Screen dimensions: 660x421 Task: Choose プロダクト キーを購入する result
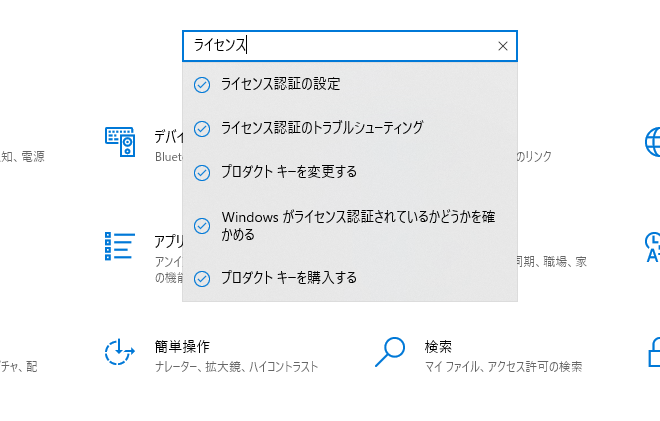tap(350, 278)
